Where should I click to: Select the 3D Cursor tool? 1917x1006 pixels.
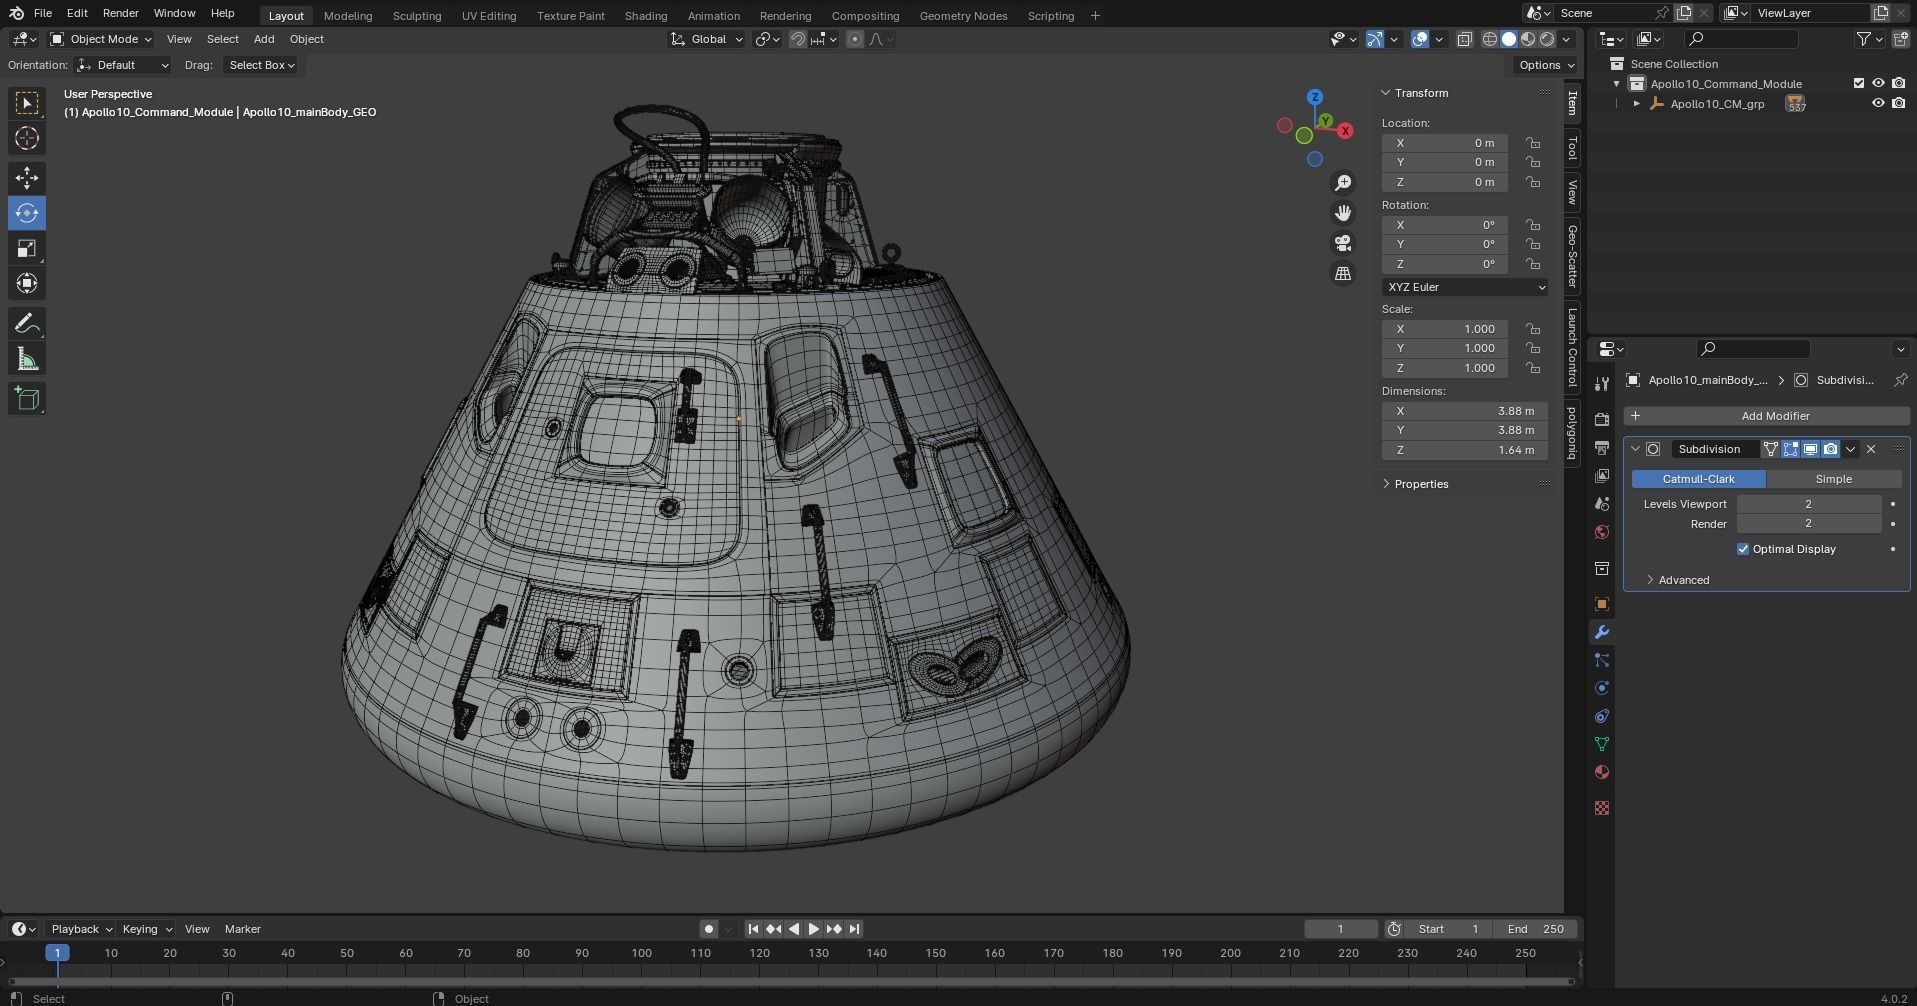(x=27, y=138)
